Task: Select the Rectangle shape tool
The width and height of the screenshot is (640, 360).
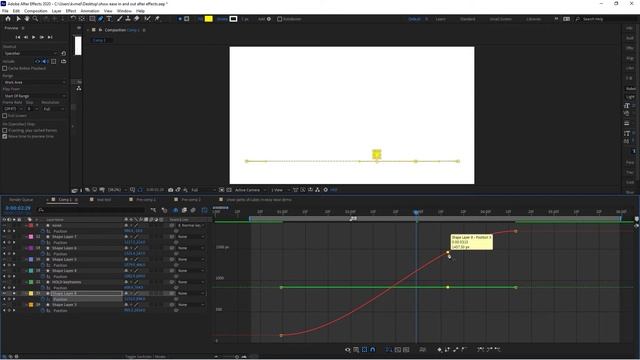Action: (x=92, y=19)
